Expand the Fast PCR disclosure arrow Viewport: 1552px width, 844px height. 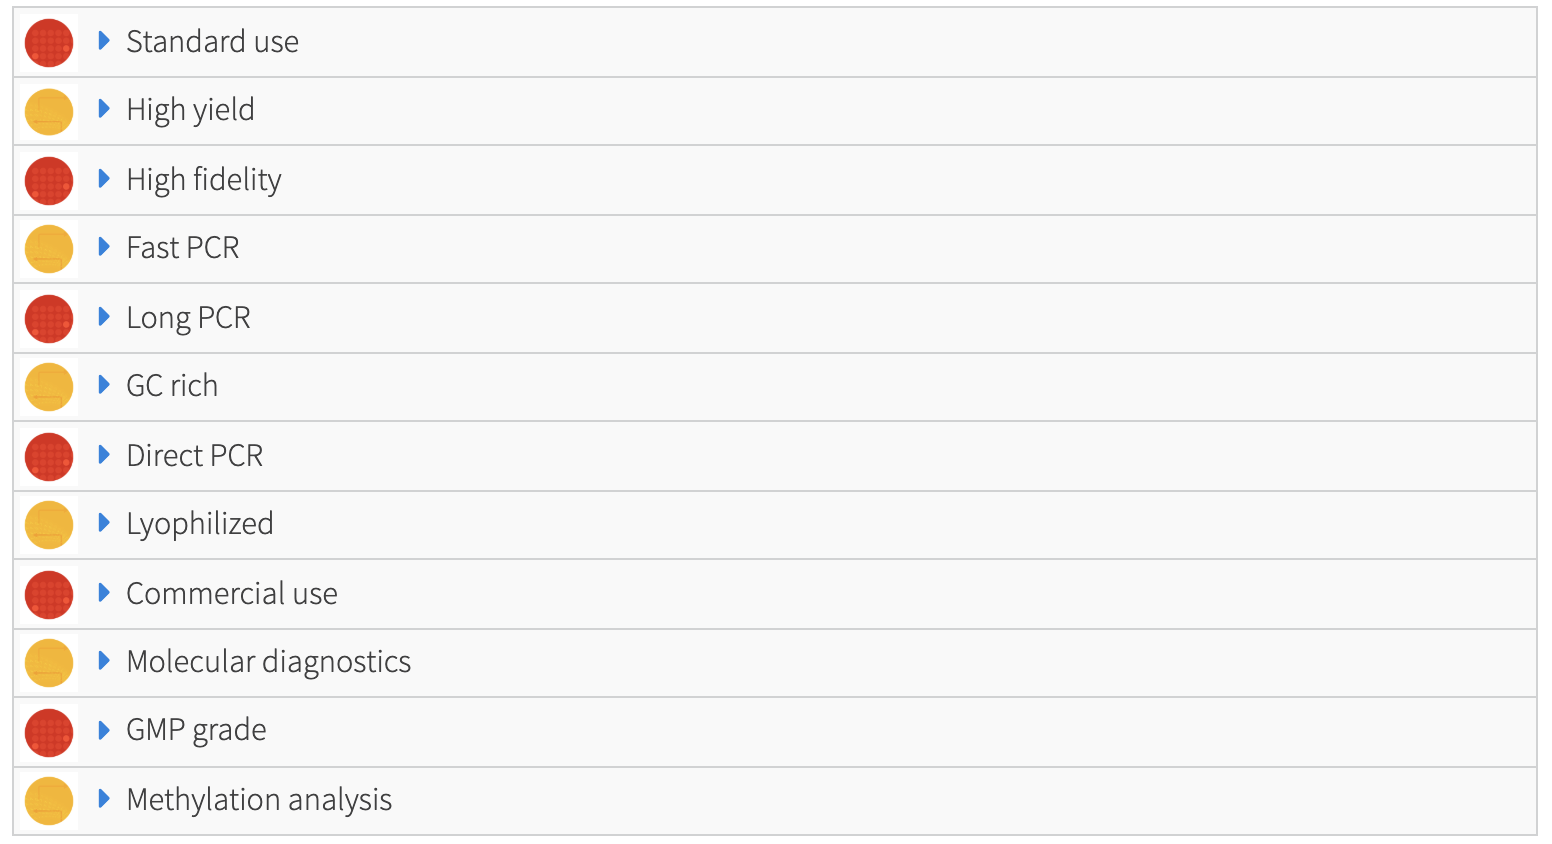point(104,247)
